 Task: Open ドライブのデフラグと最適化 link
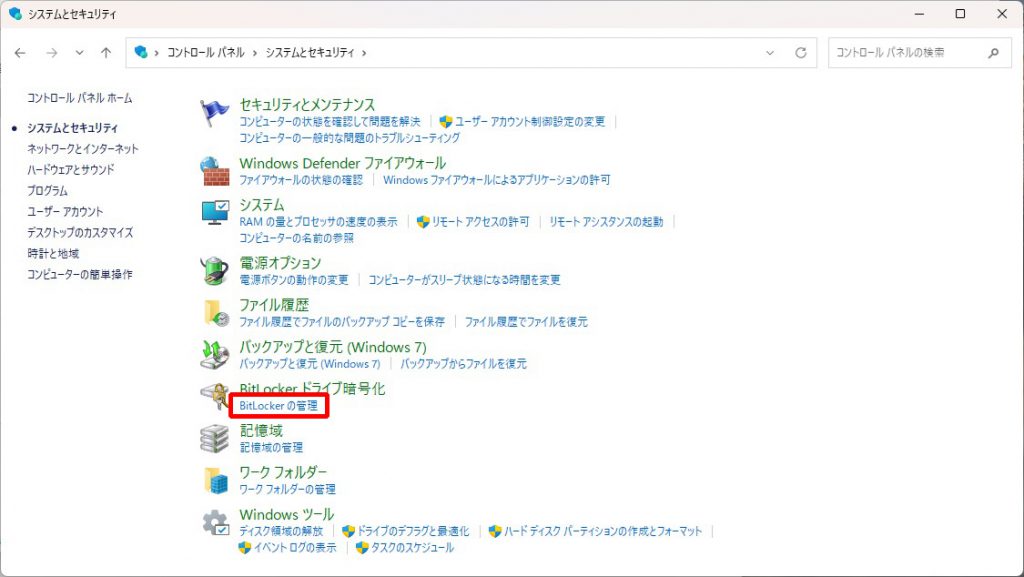click(413, 531)
